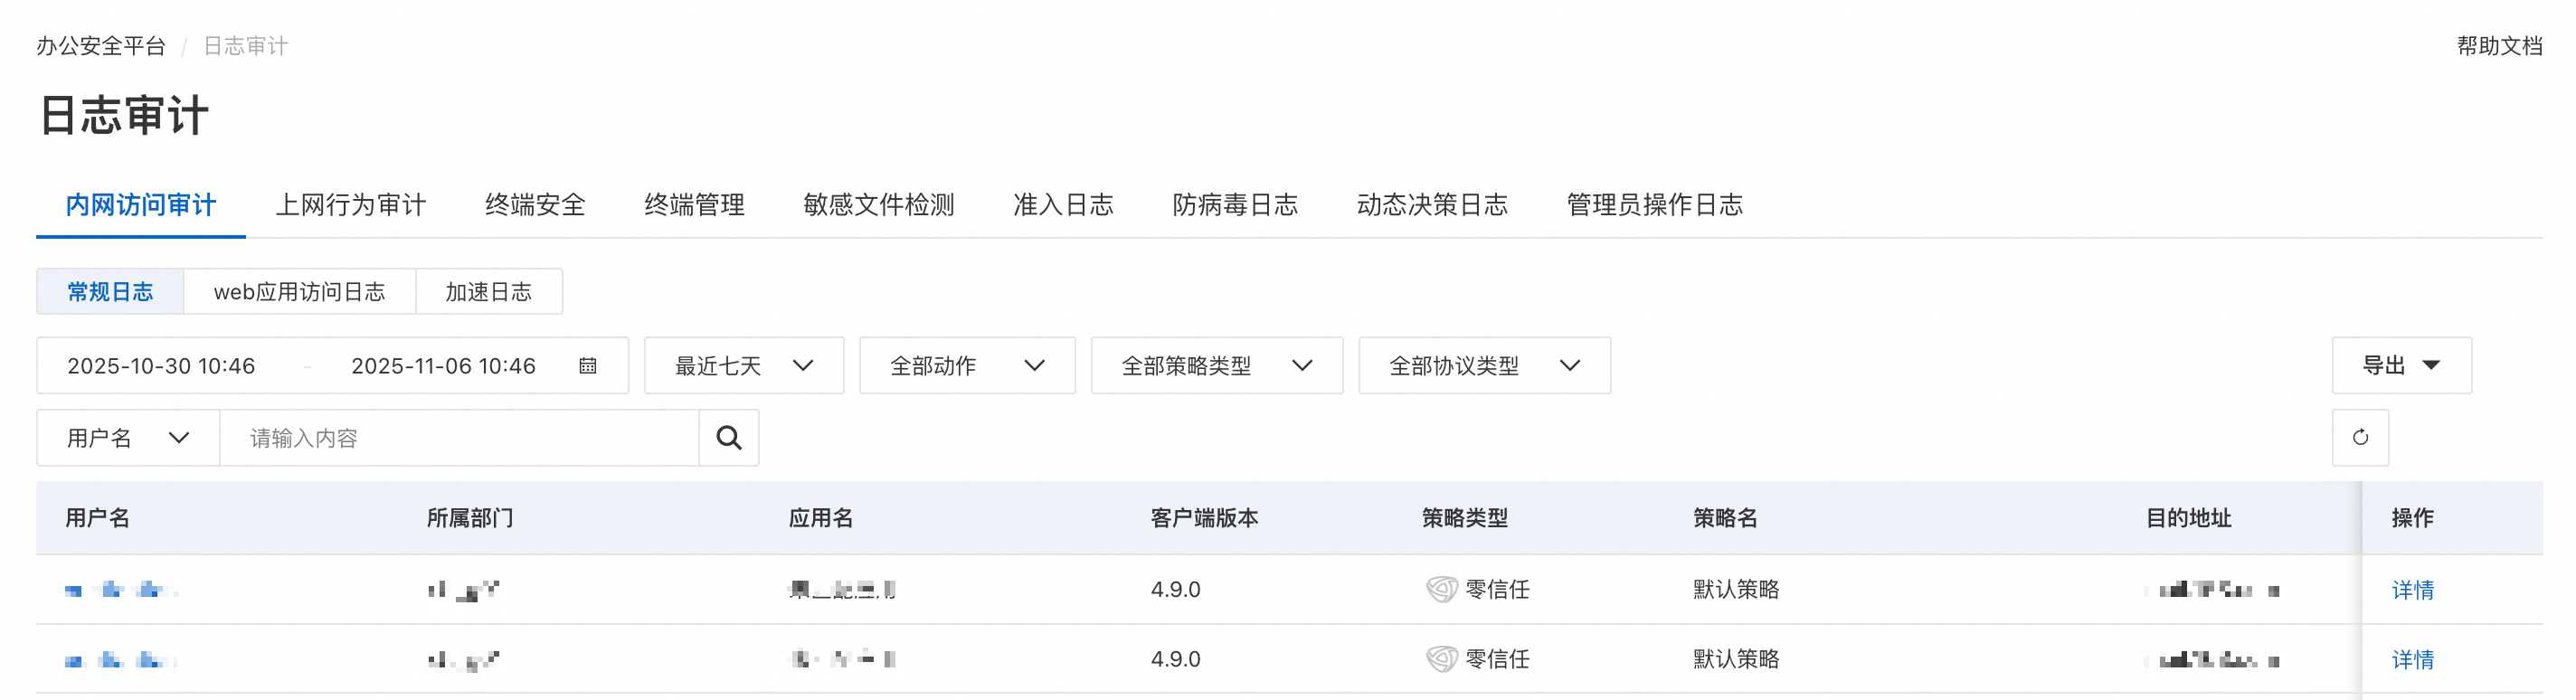Screen dimensions: 2576x700
Task: Click the refresh icon button
Action: [x=2359, y=438]
